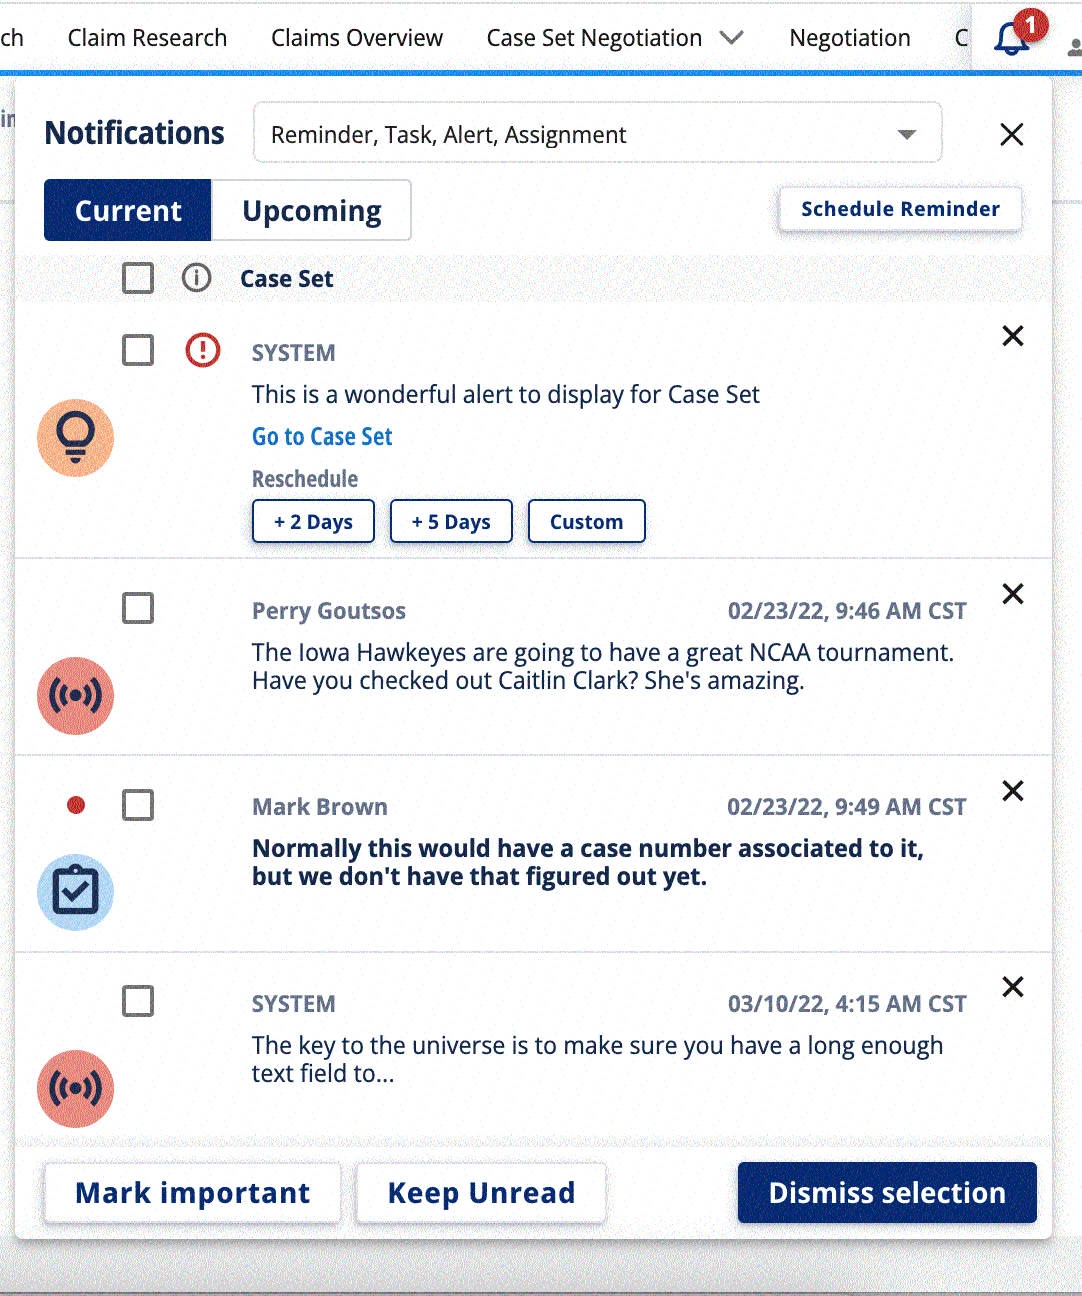1082x1296 pixels.
Task: Tick the Mark Brown notification checkbox
Action: tap(138, 805)
